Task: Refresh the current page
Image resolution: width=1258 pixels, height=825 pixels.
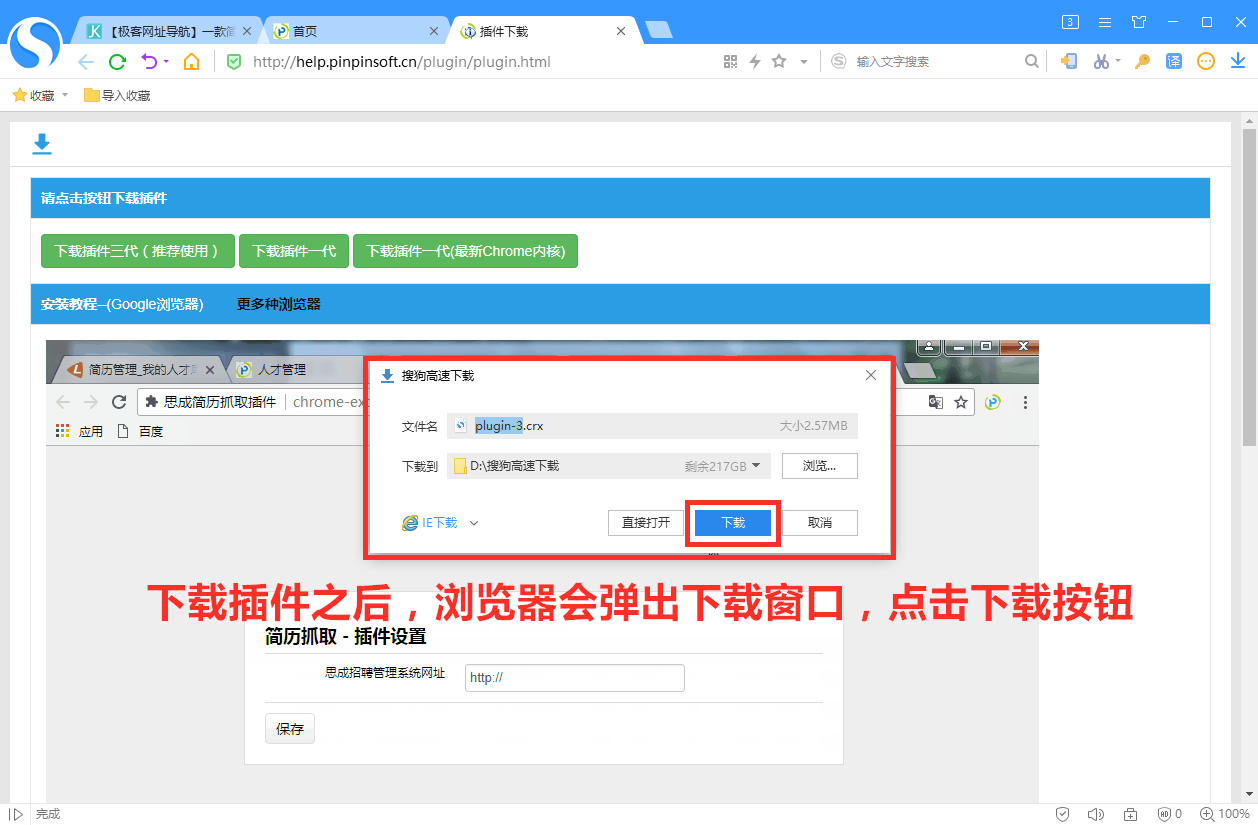Action: [117, 61]
